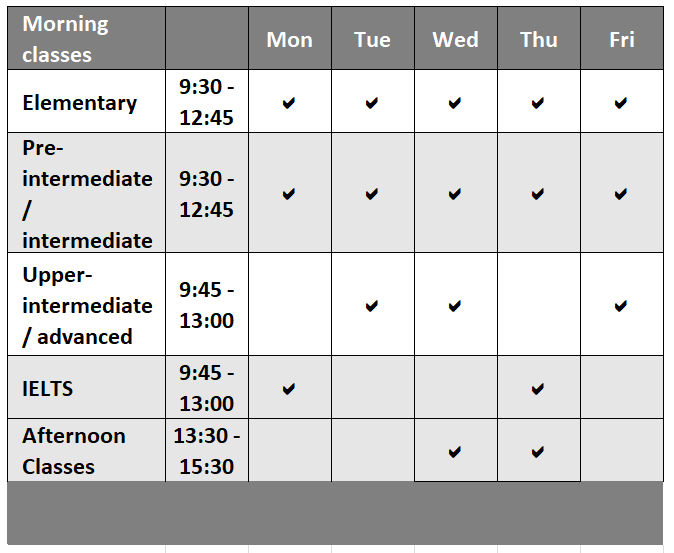Select empty Upper-intermediate Monday cell
Screen dimensions: 674x553
[x=290, y=305]
